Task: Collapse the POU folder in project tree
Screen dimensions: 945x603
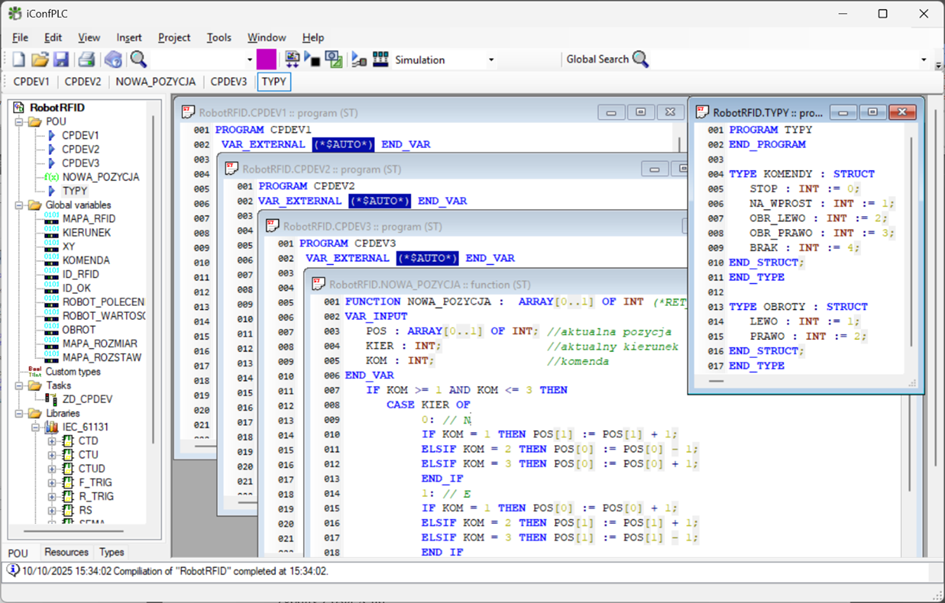Action: 20,122
